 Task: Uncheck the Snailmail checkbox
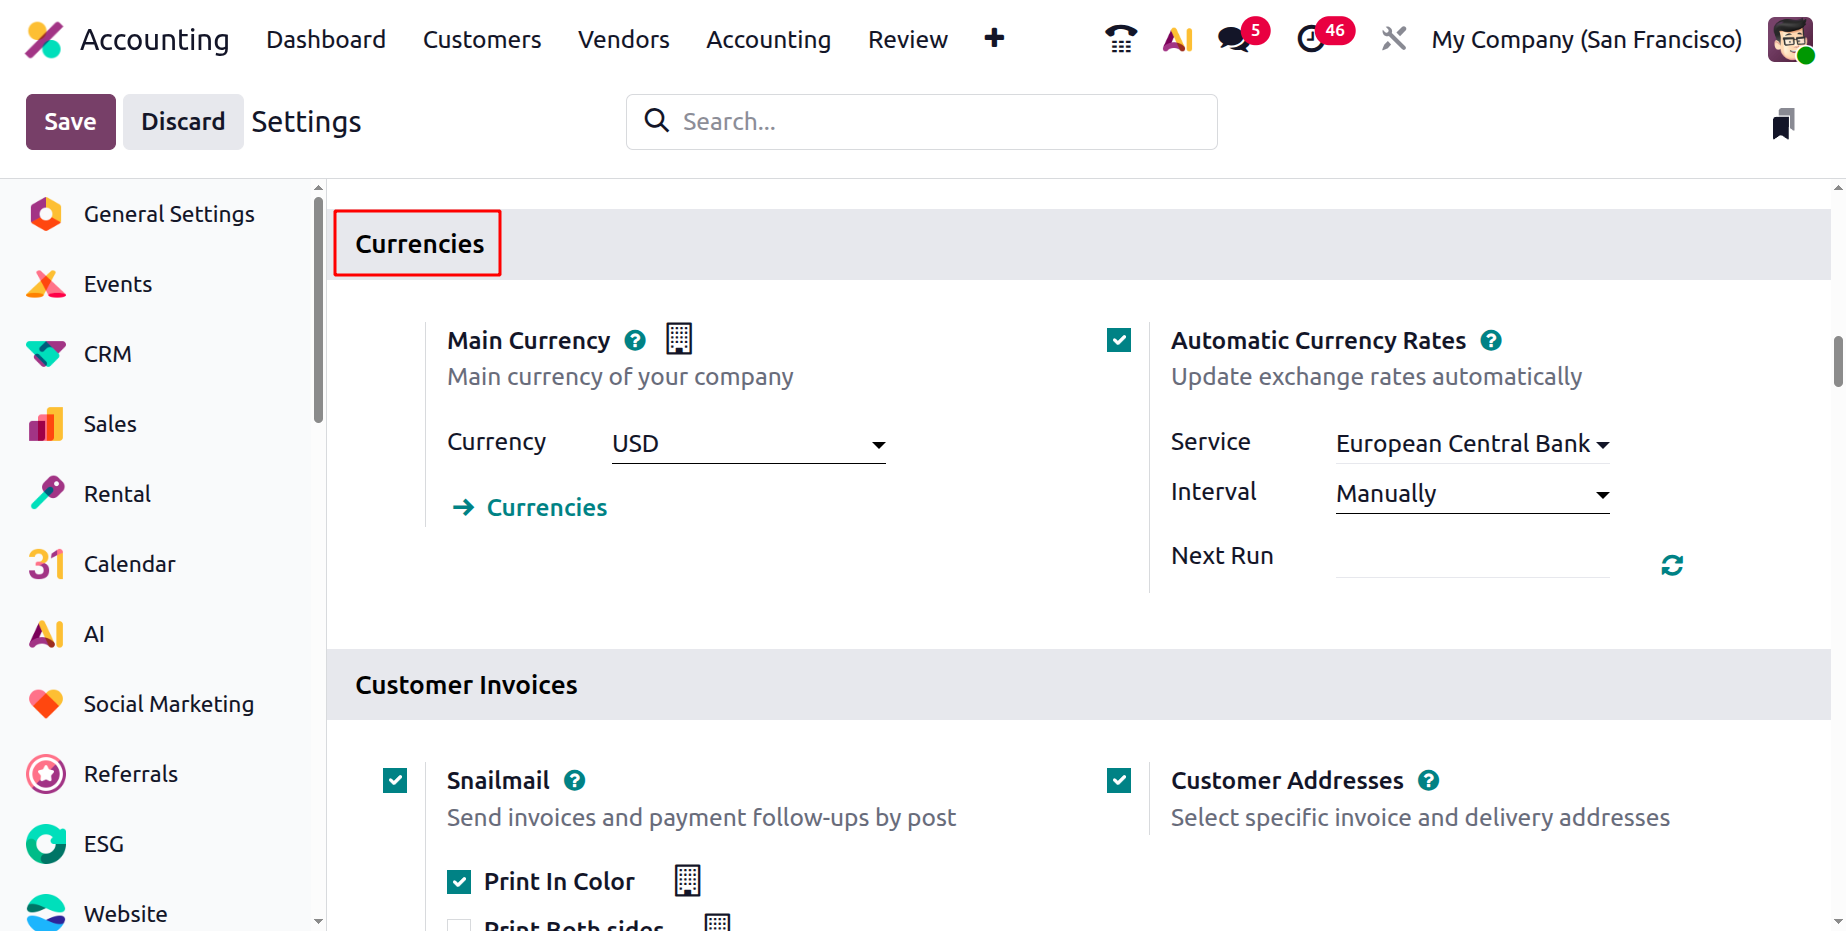[395, 780]
